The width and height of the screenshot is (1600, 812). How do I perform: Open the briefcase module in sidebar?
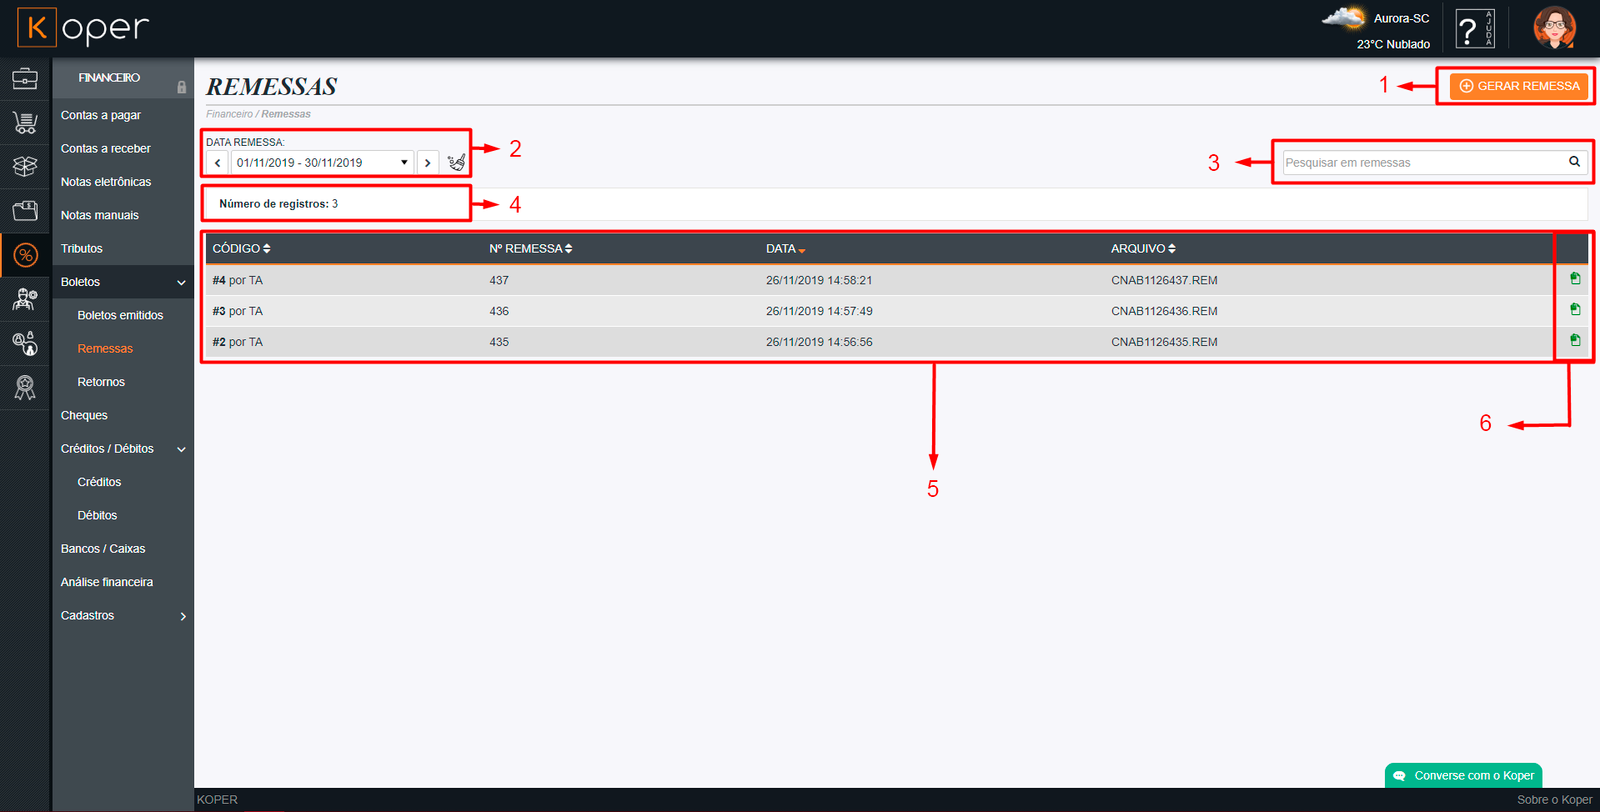click(x=25, y=78)
